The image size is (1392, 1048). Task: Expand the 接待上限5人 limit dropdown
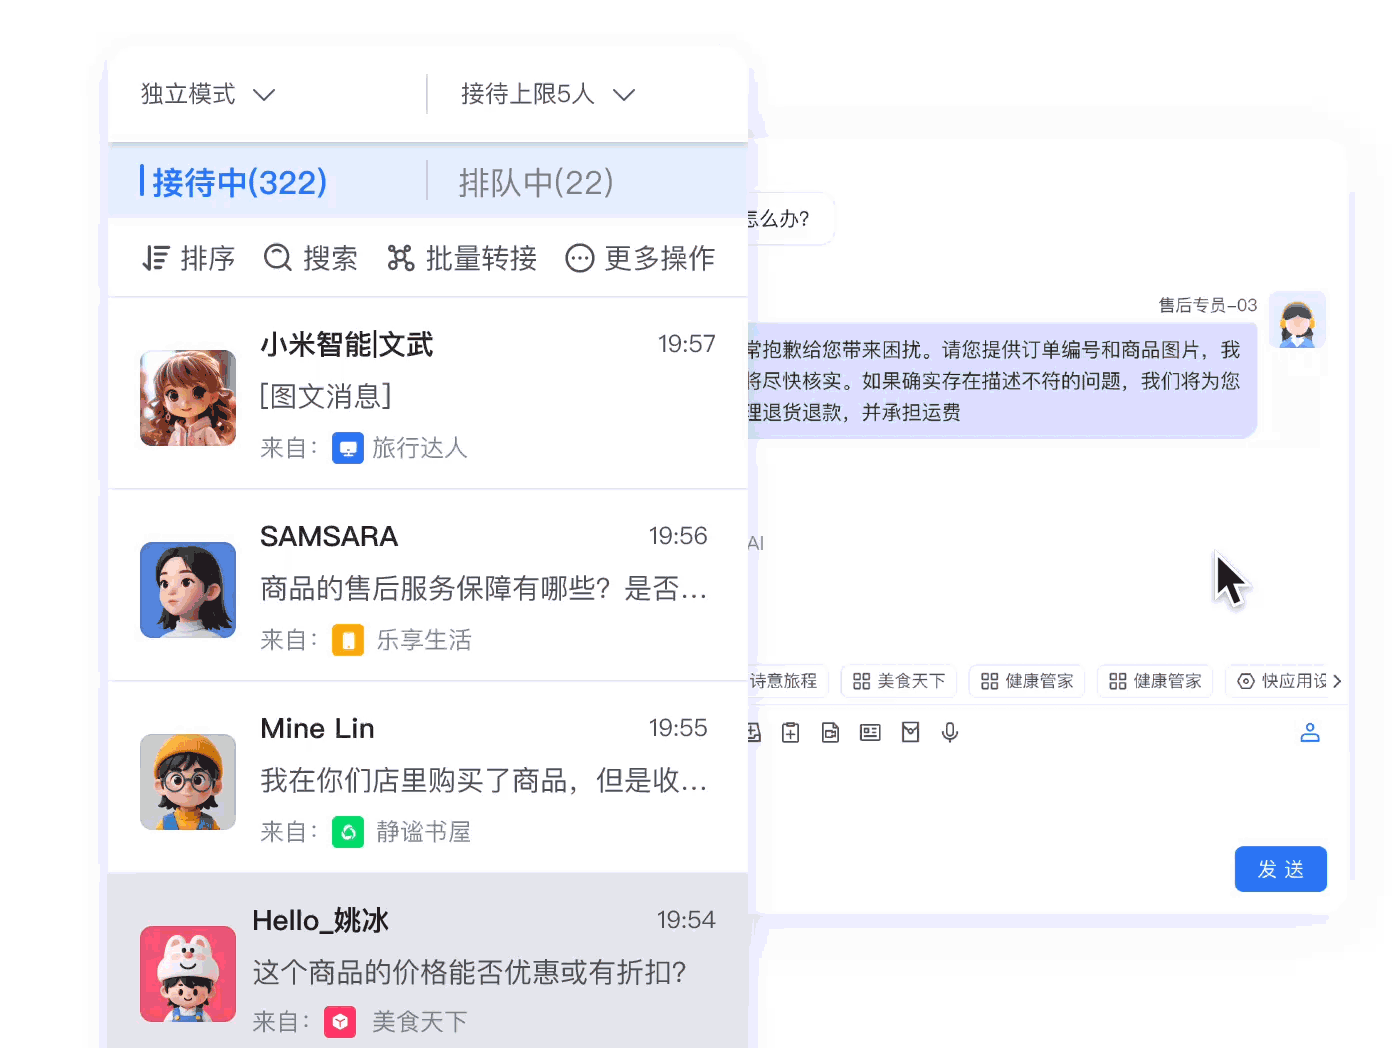click(546, 94)
